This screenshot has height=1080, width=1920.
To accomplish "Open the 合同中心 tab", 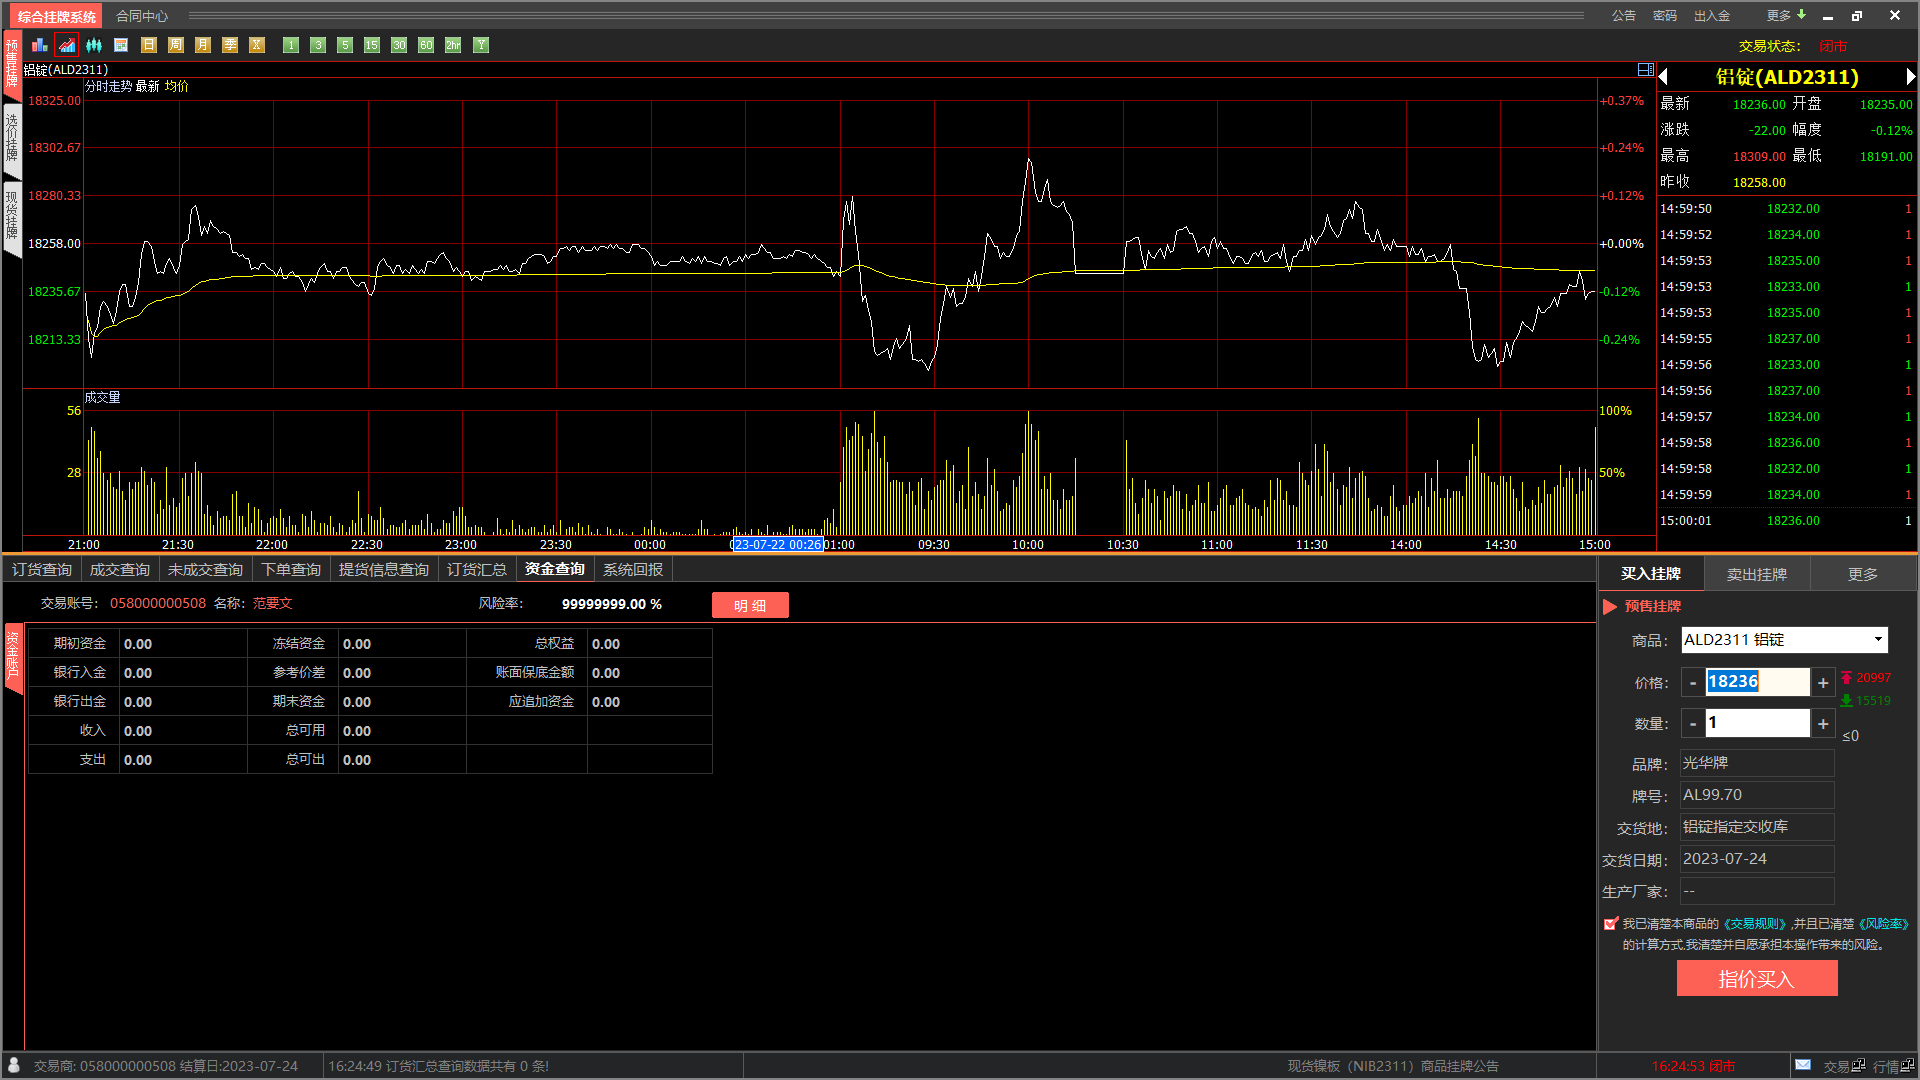I will [142, 16].
